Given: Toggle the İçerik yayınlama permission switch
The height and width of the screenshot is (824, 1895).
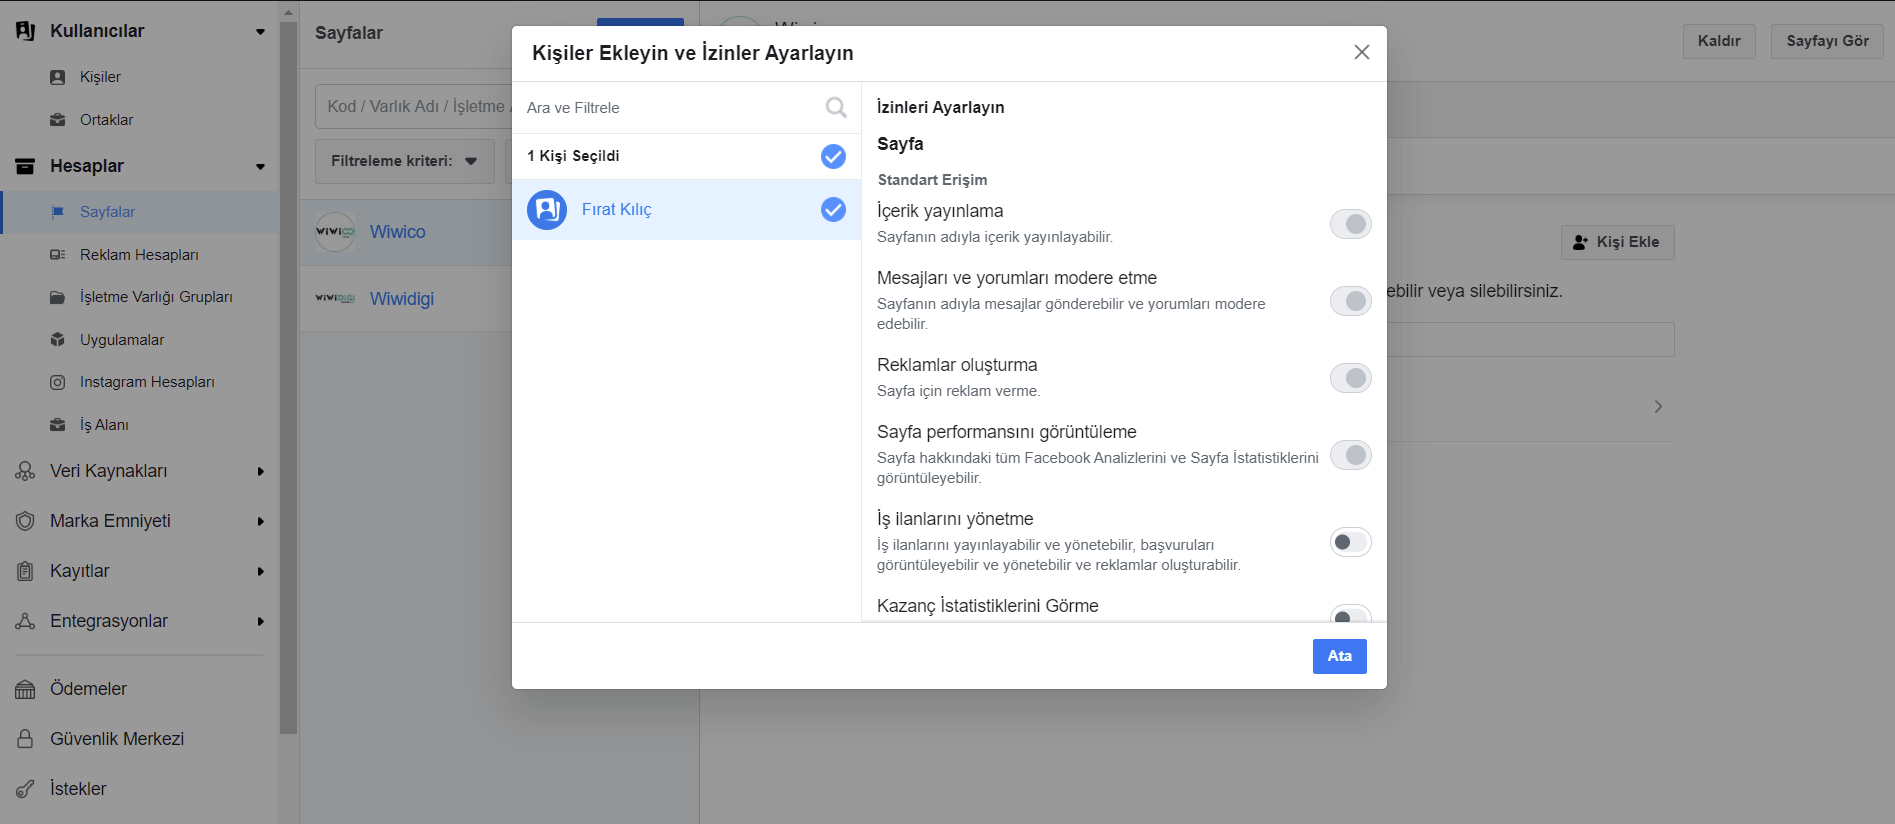Looking at the screenshot, I should pos(1350,224).
